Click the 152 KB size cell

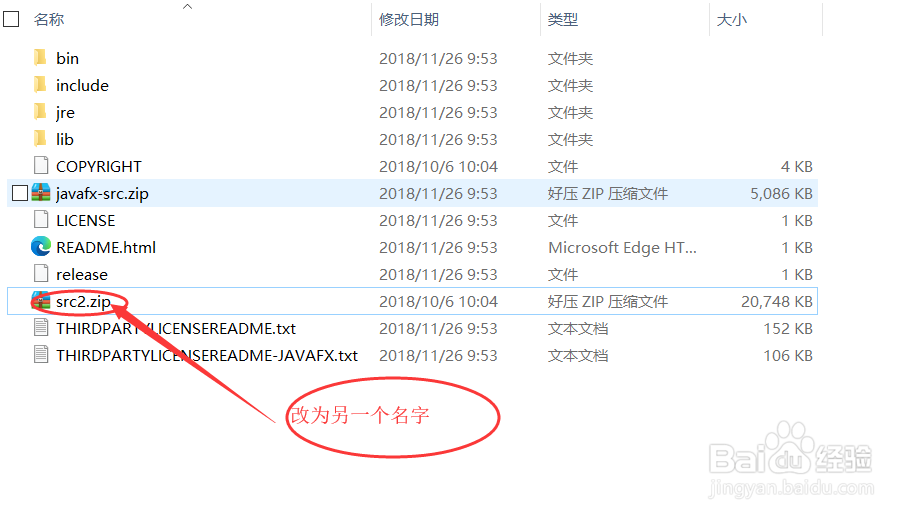point(788,328)
